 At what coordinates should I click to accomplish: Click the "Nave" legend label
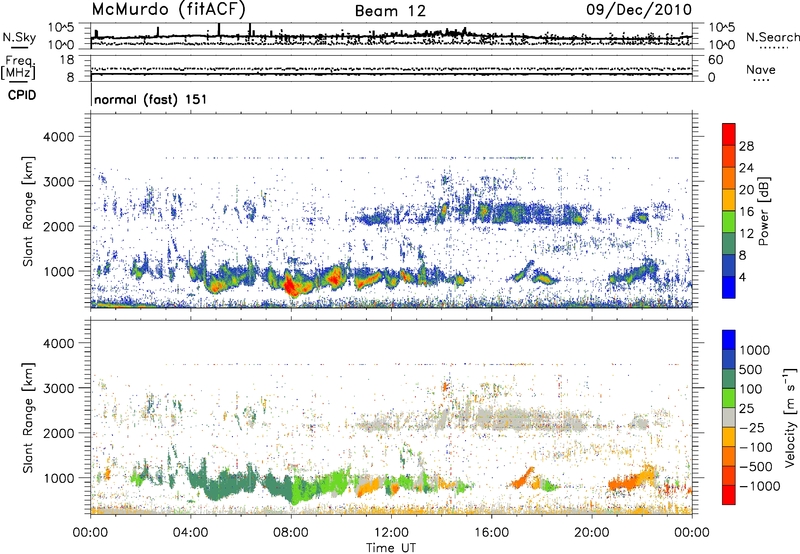[761, 69]
